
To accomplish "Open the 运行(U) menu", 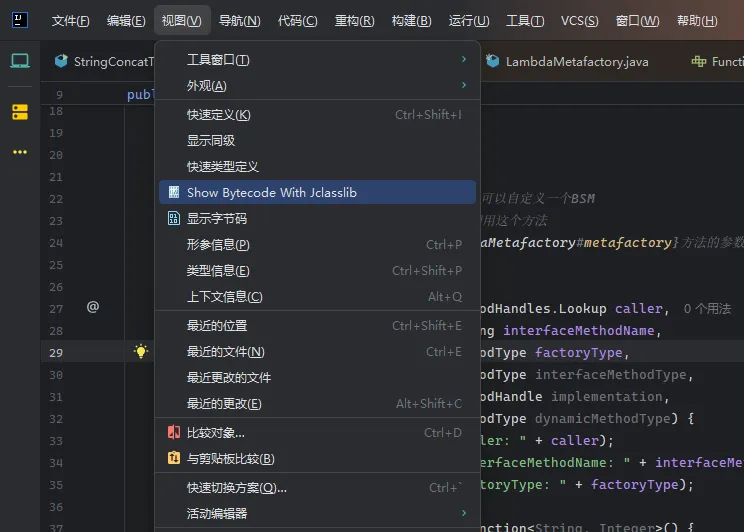I will point(469,20).
